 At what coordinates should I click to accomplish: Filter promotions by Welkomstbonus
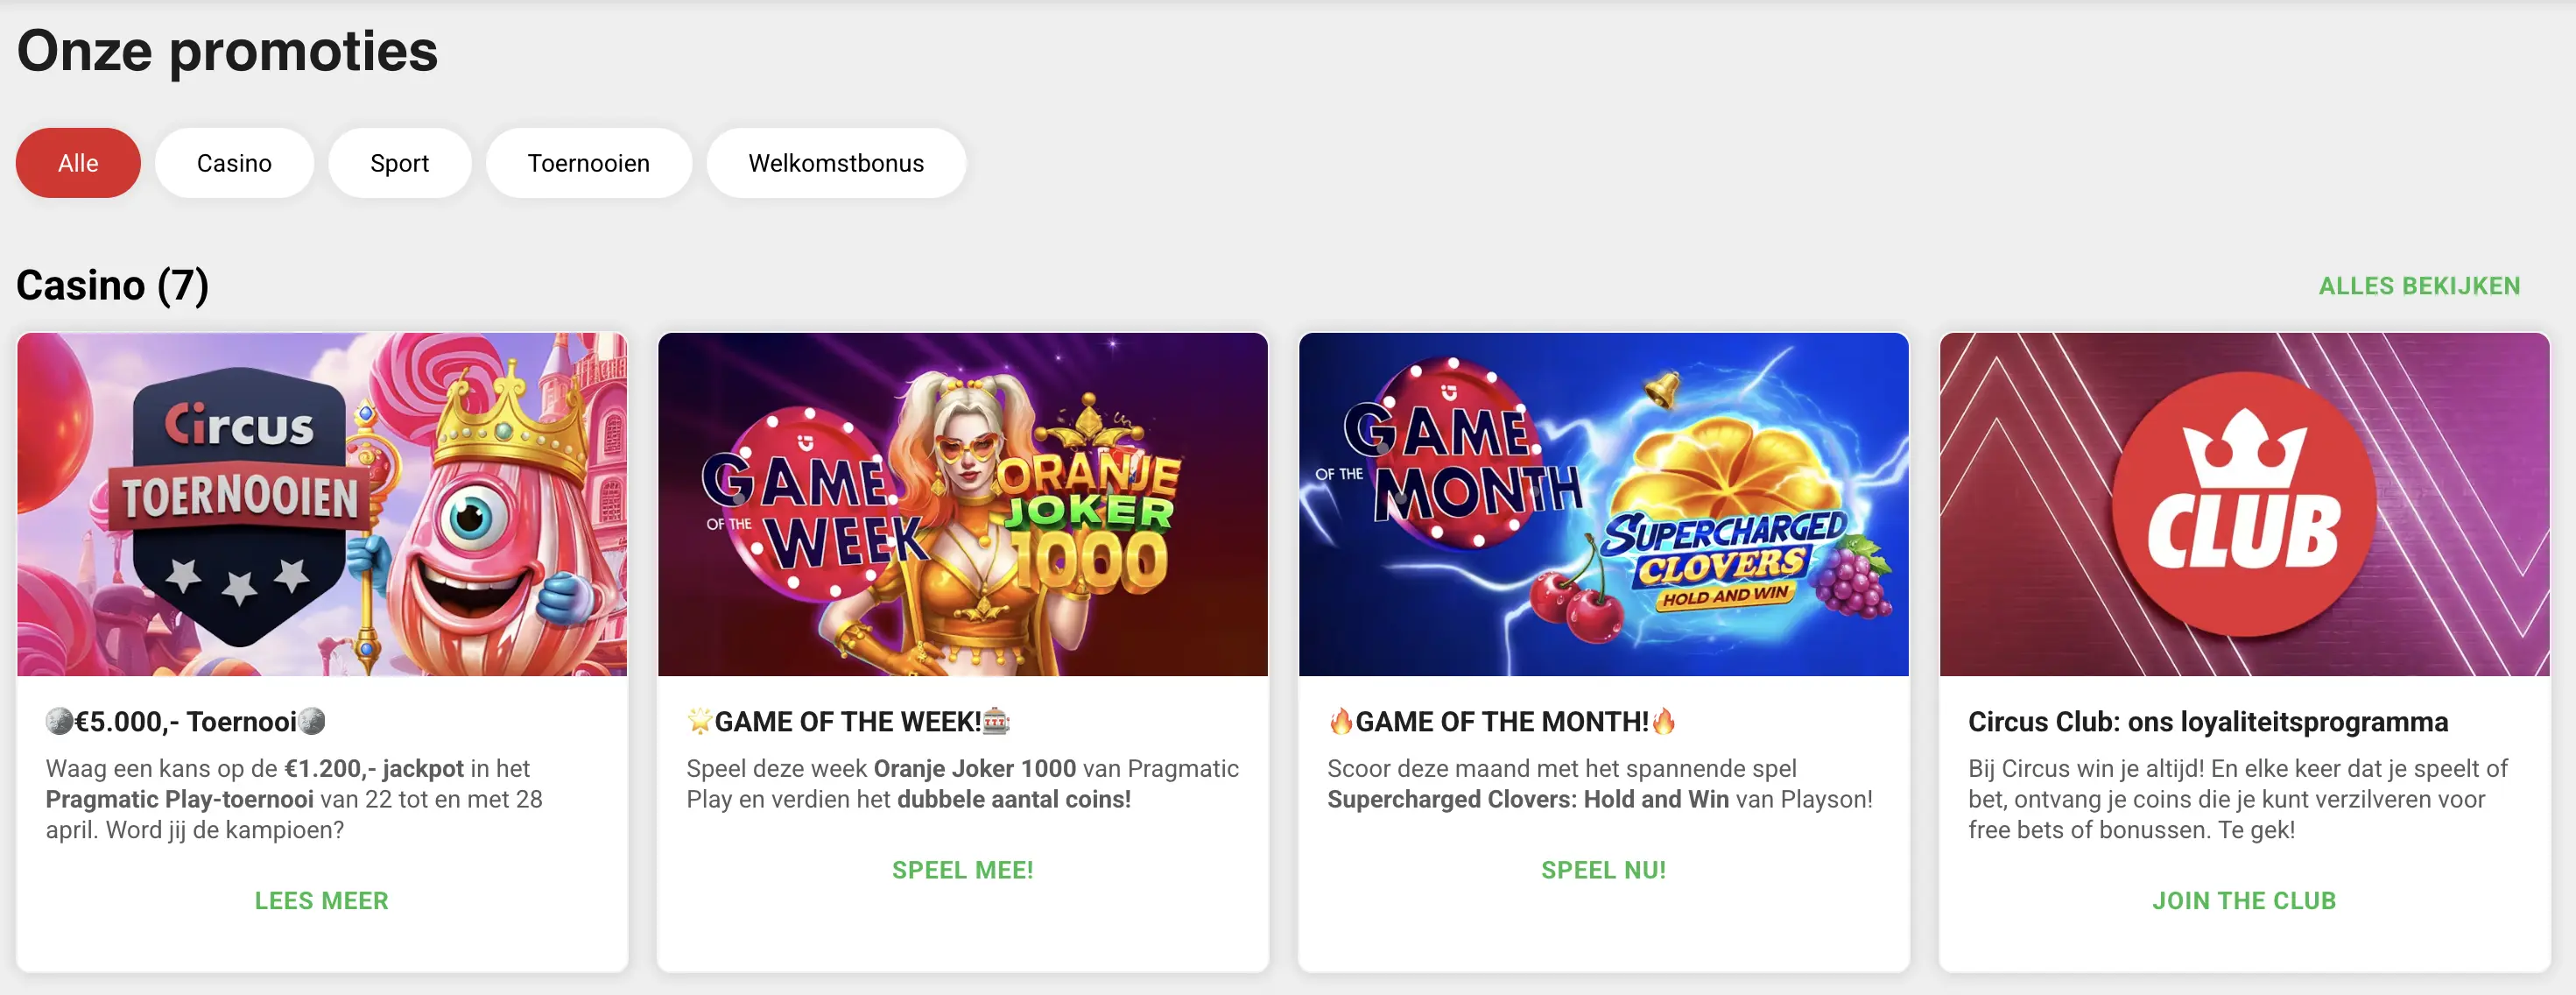click(x=836, y=162)
